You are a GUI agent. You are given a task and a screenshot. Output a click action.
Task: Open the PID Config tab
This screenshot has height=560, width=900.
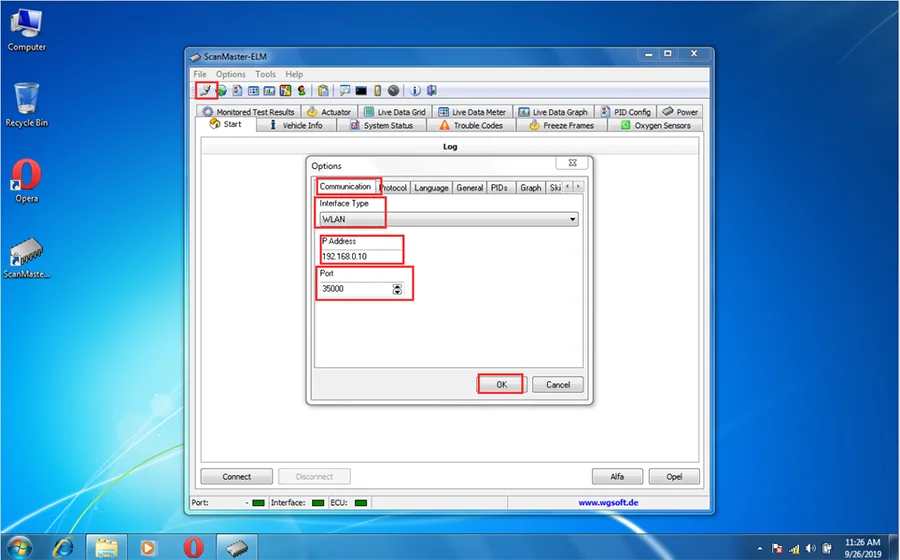(x=626, y=112)
